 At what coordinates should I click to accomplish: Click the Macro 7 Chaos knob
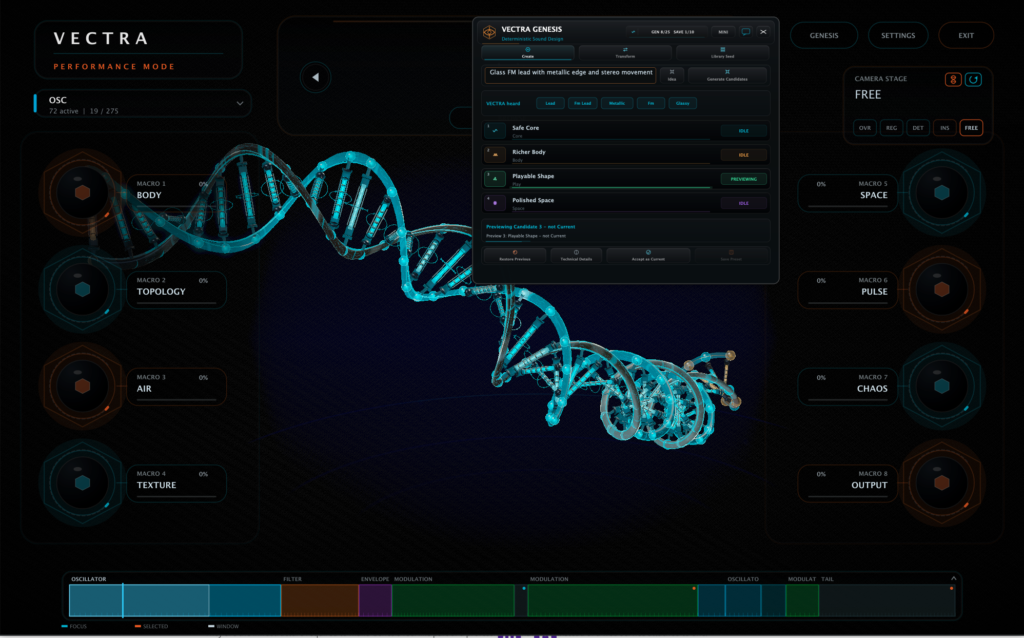(941, 385)
